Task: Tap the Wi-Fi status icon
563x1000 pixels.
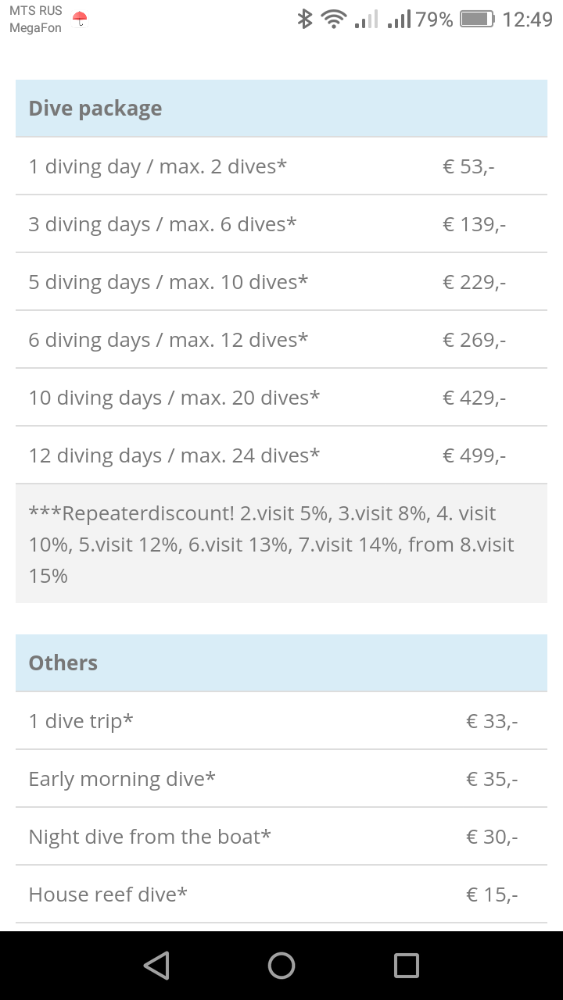Action: [332, 19]
